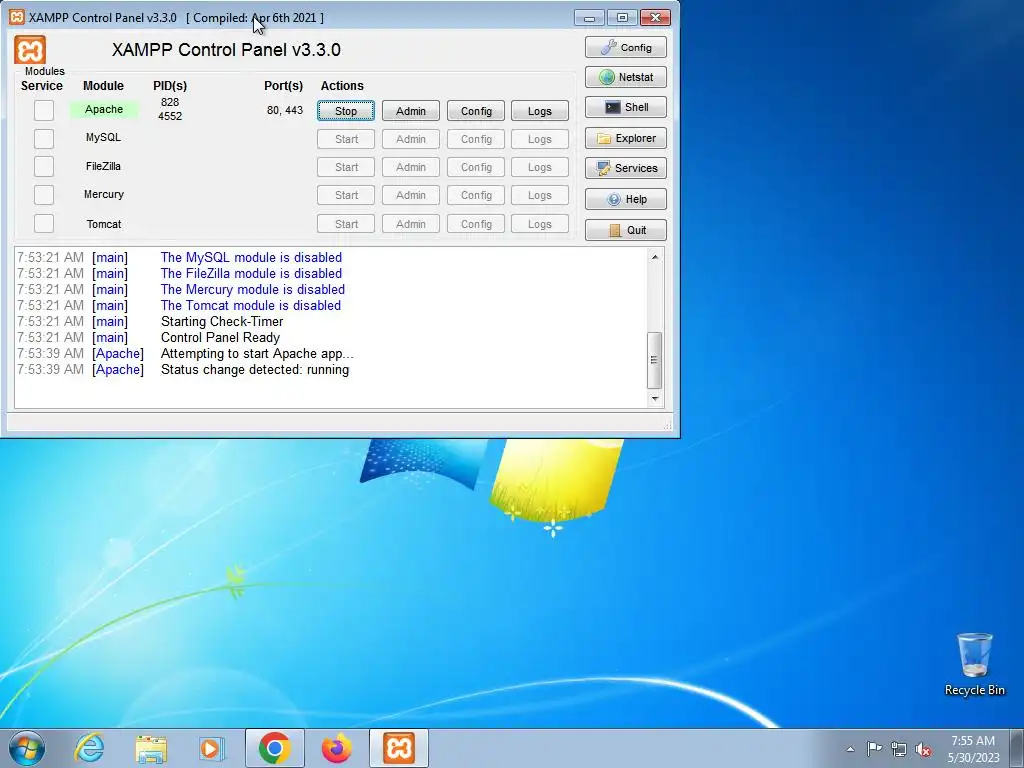Open the Apache row Config button

tap(476, 111)
